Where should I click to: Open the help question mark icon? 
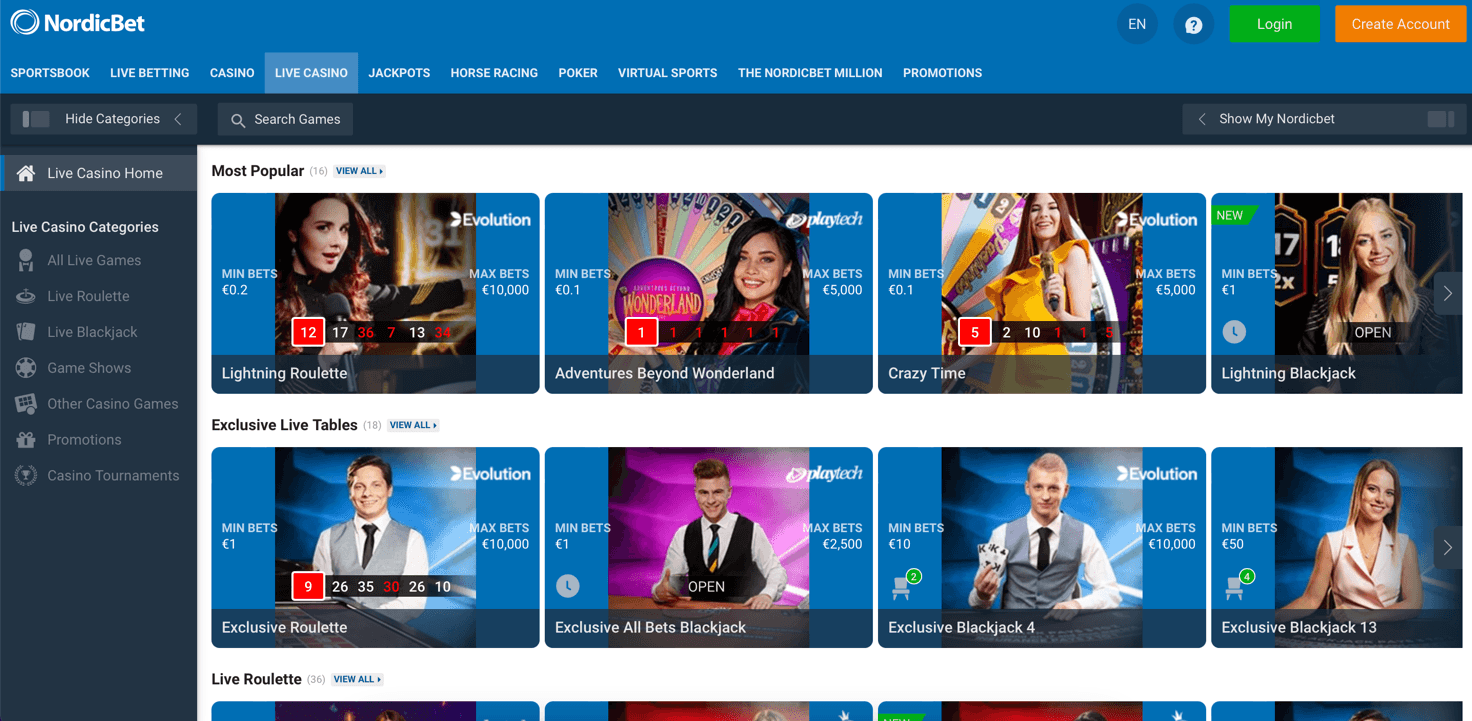pos(1193,25)
